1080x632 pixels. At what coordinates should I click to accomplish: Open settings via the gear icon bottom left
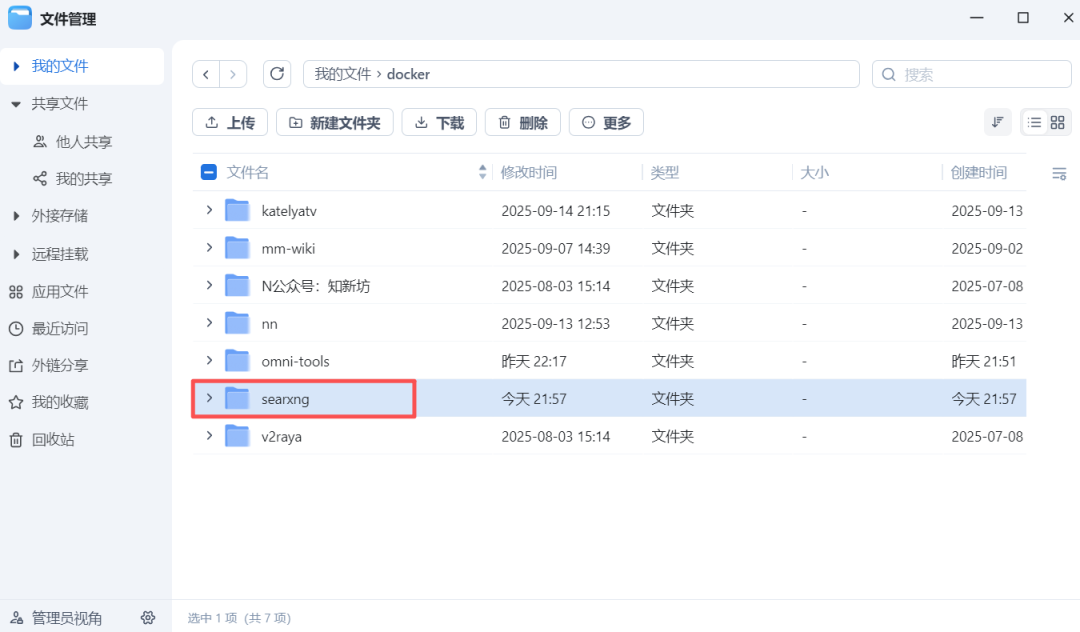147,617
